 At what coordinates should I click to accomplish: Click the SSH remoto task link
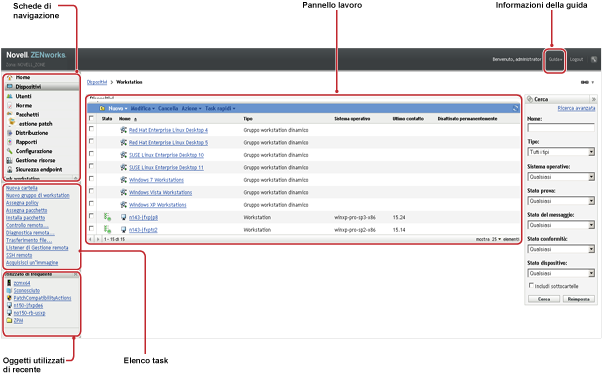19,255
